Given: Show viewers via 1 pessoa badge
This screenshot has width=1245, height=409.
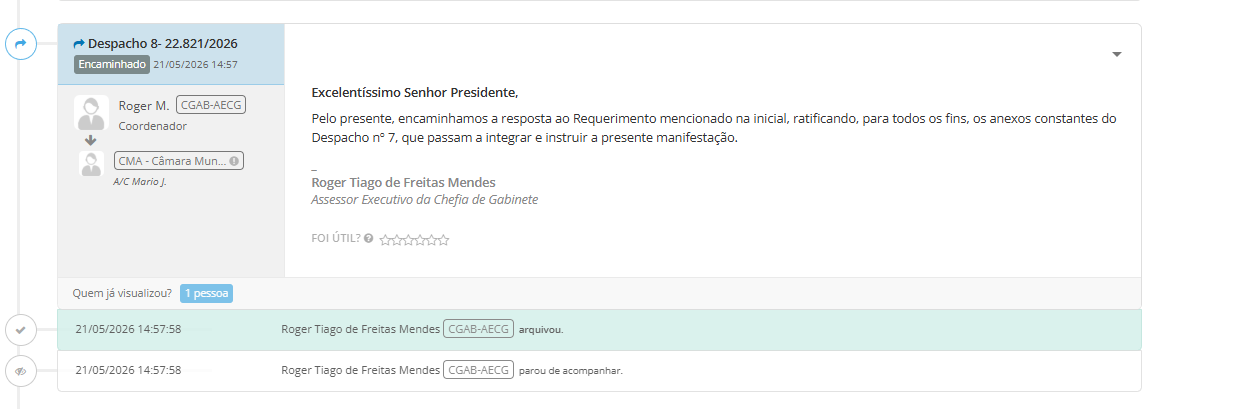Looking at the screenshot, I should (207, 293).
